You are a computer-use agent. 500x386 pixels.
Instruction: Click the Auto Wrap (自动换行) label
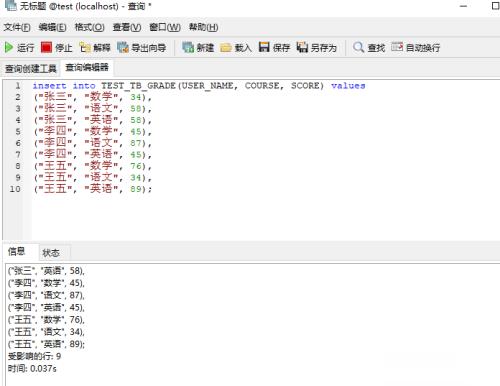[423, 48]
